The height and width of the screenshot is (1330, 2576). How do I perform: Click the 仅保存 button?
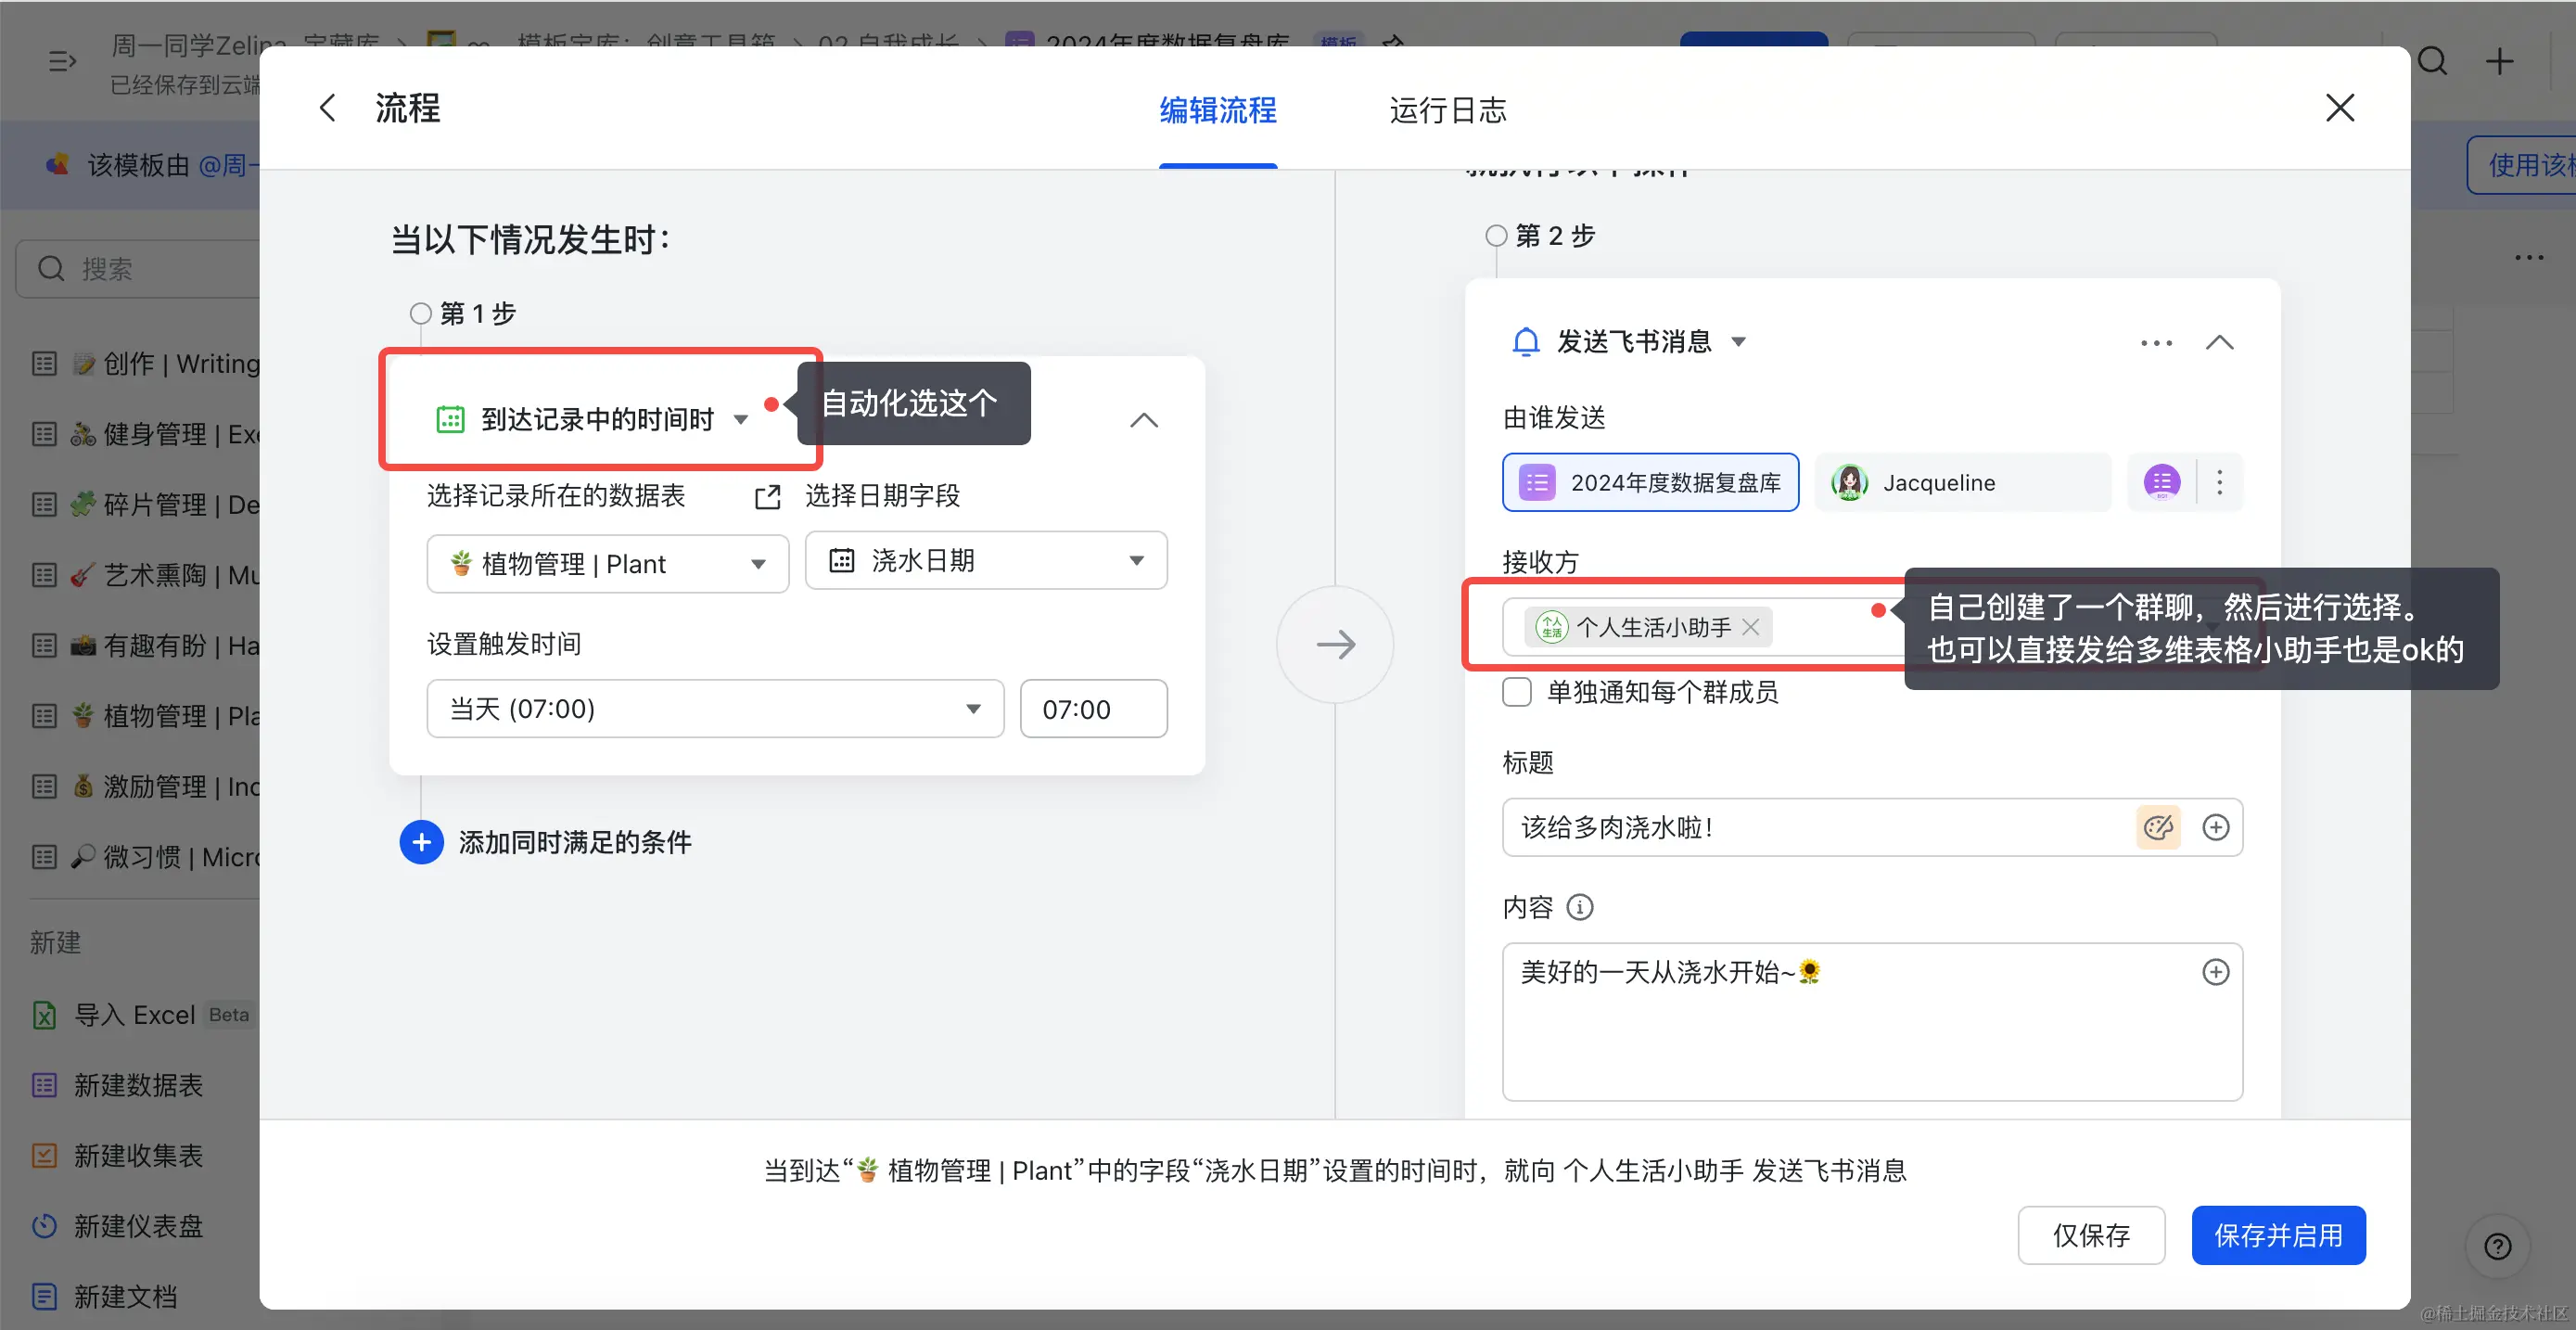pyautogui.click(x=2091, y=1235)
